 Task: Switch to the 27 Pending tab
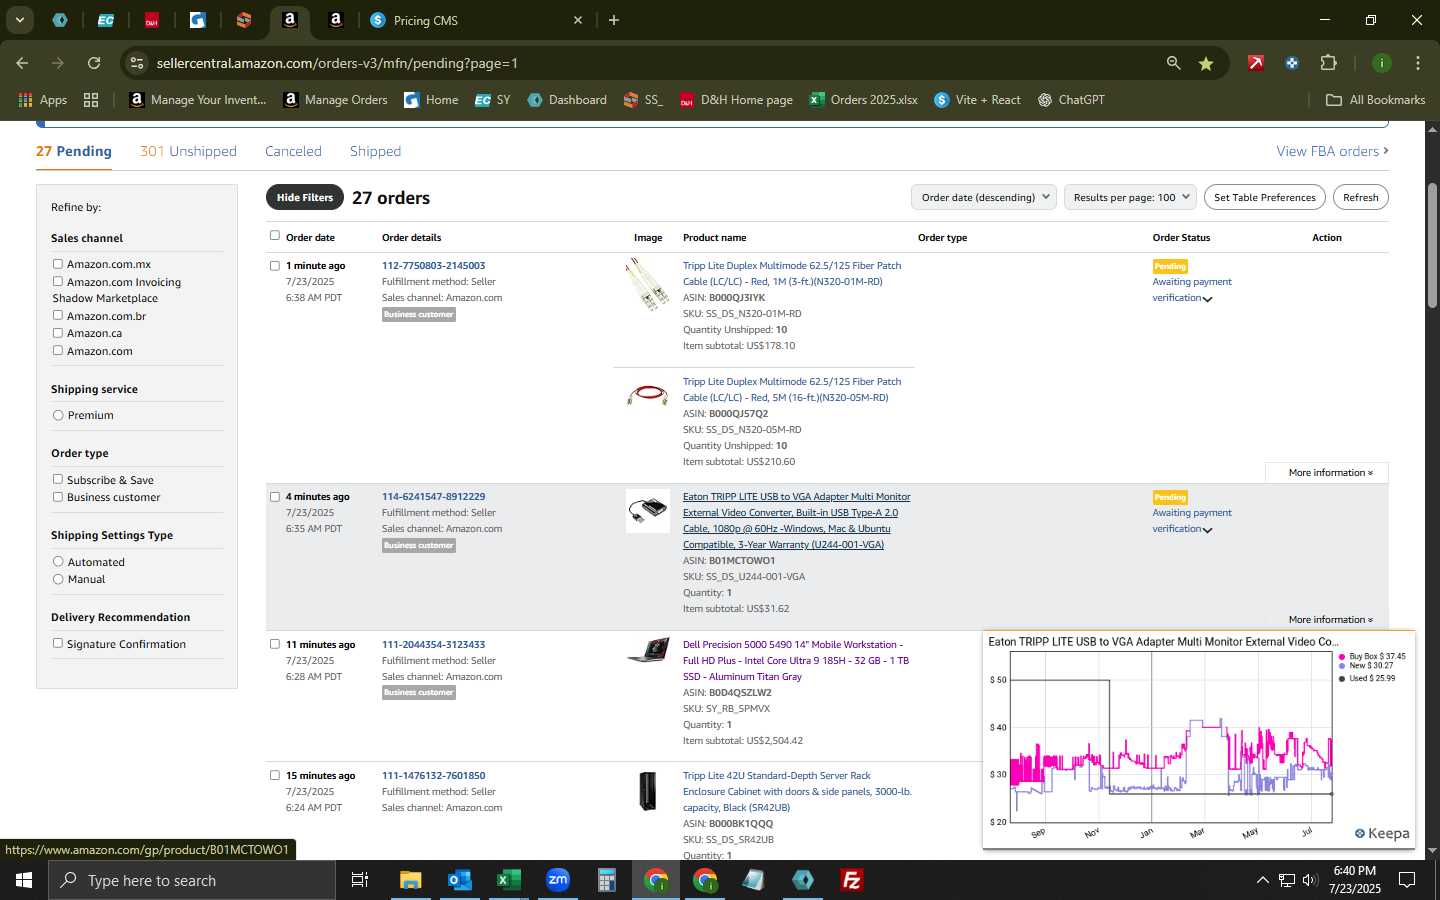point(74,151)
